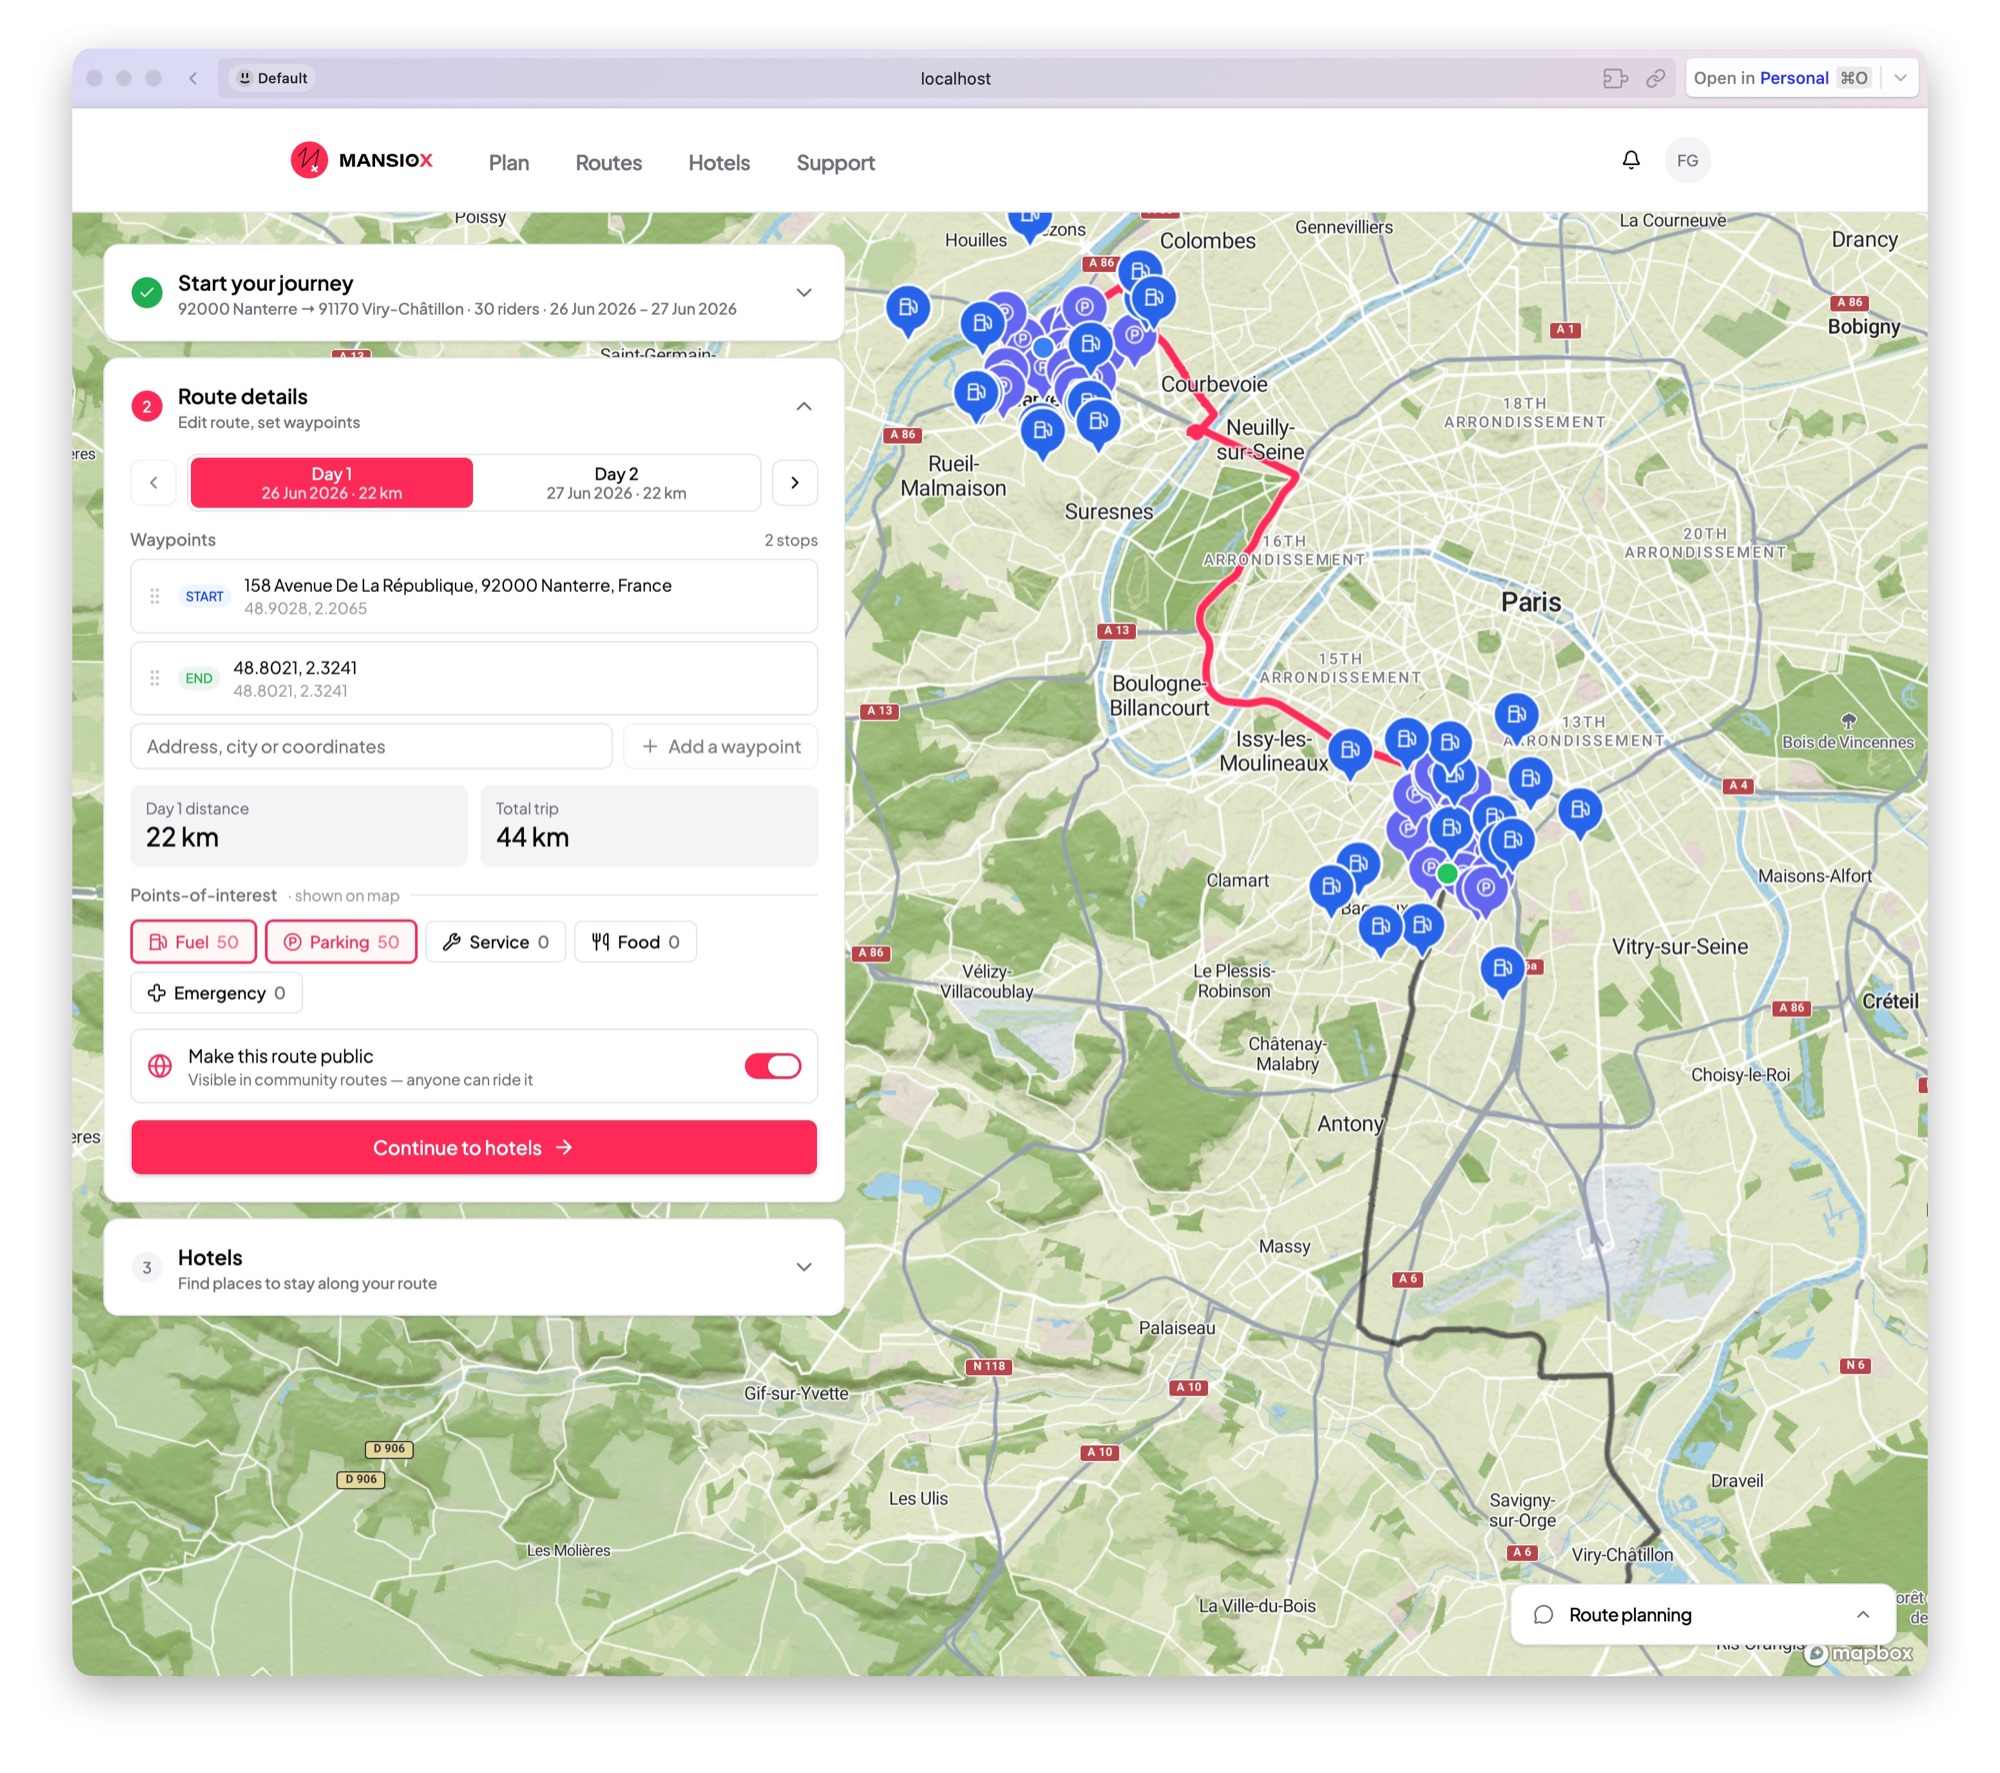Image resolution: width=2000 pixels, height=1773 pixels.
Task: Open the dropdown arrow next to Open in Personal
Action: click(1900, 78)
